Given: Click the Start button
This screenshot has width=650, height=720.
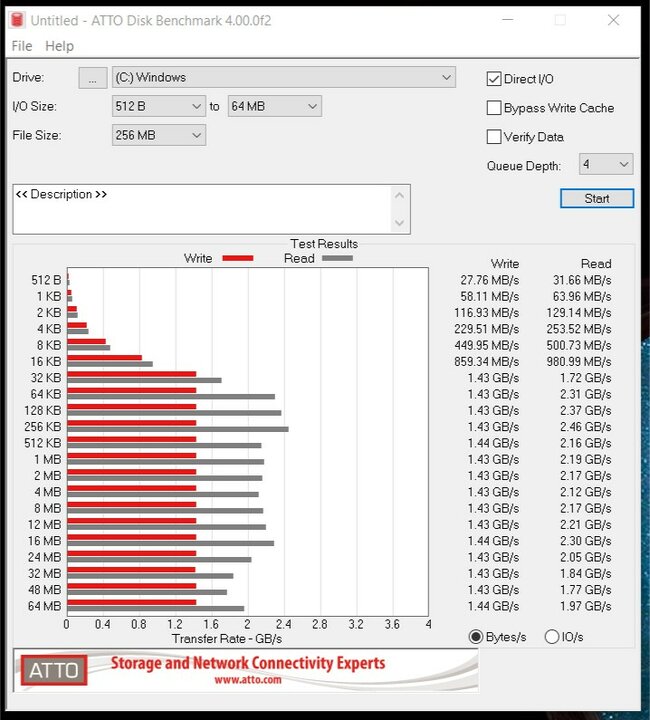Looking at the screenshot, I should pos(597,198).
